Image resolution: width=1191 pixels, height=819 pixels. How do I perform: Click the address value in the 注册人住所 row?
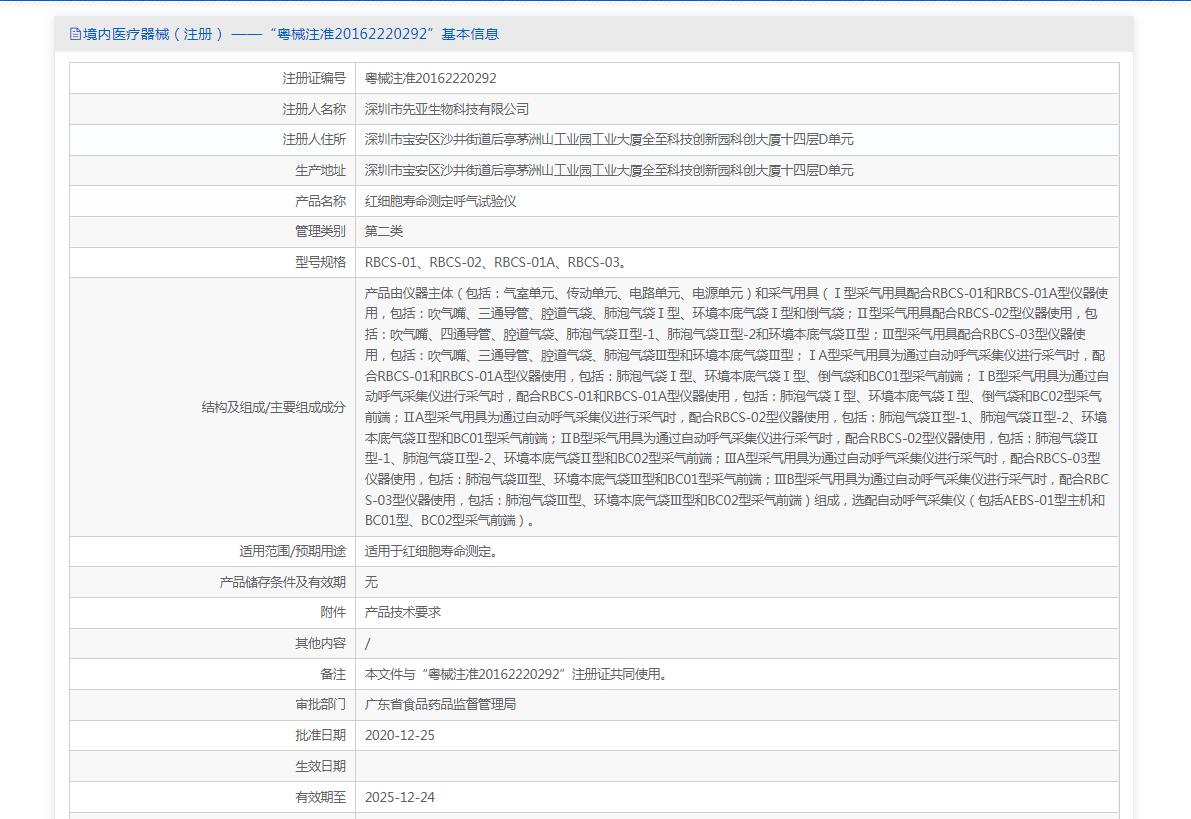point(609,140)
